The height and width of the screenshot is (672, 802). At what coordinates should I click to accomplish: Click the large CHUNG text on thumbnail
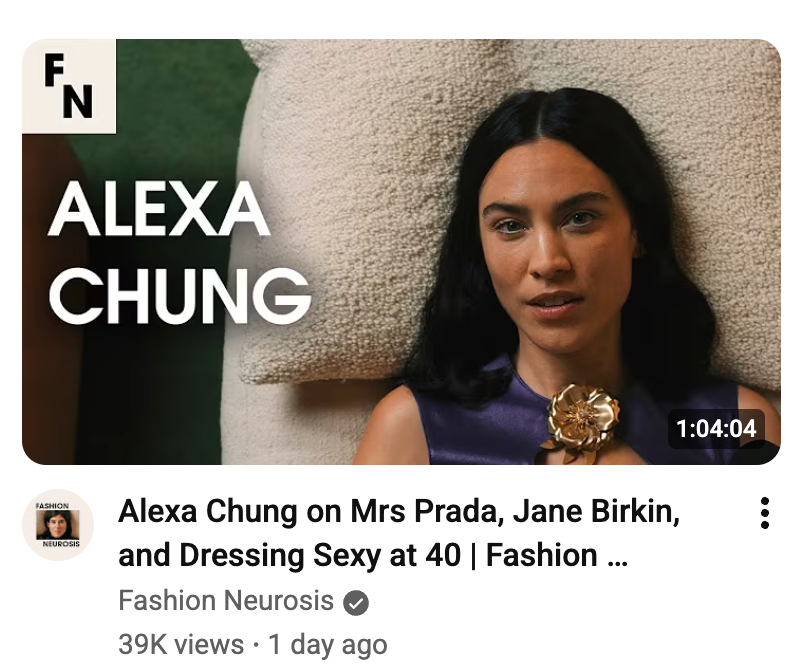click(x=180, y=297)
